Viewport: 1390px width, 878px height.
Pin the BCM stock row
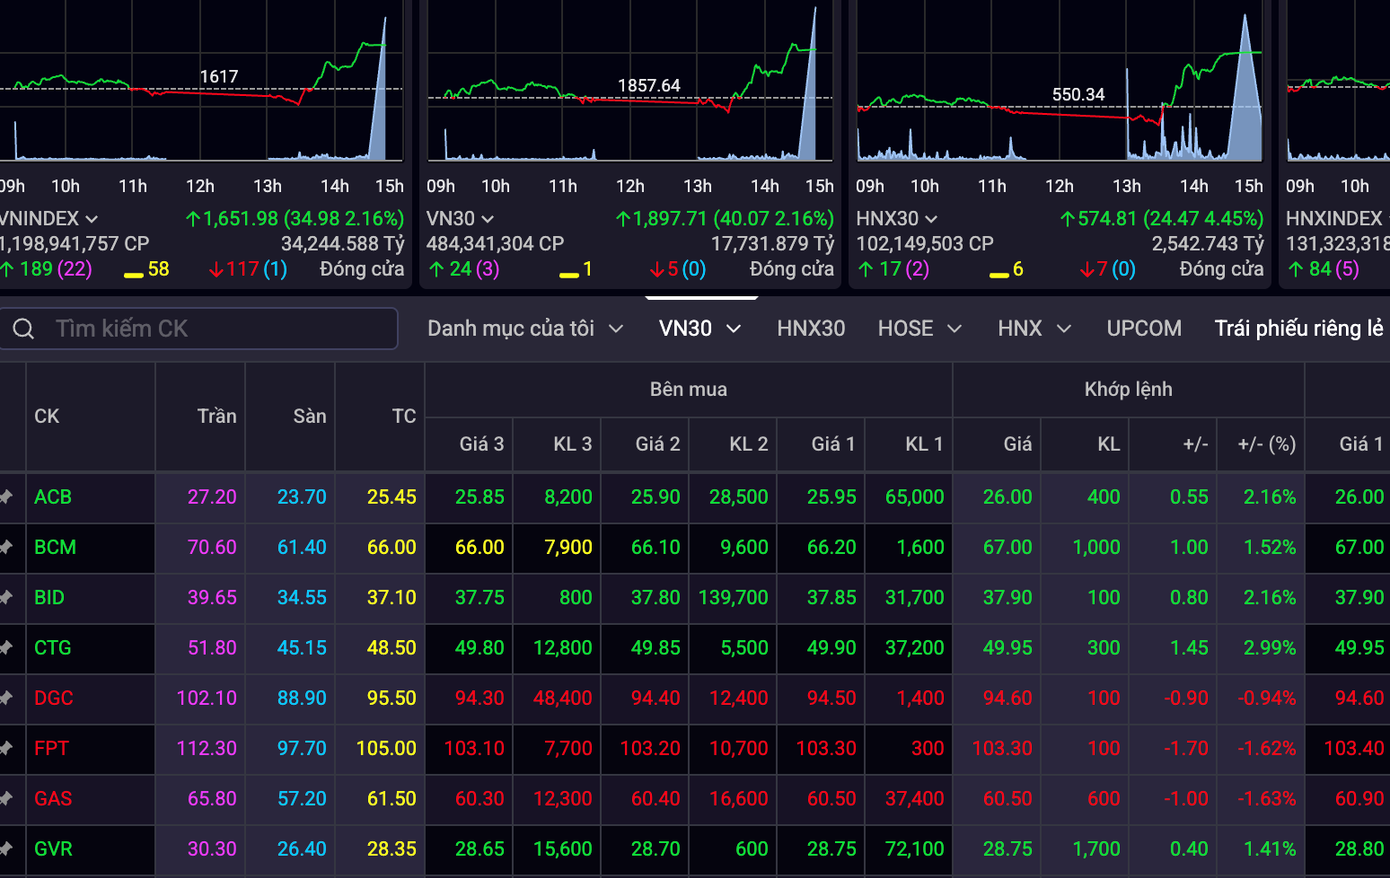point(7,547)
